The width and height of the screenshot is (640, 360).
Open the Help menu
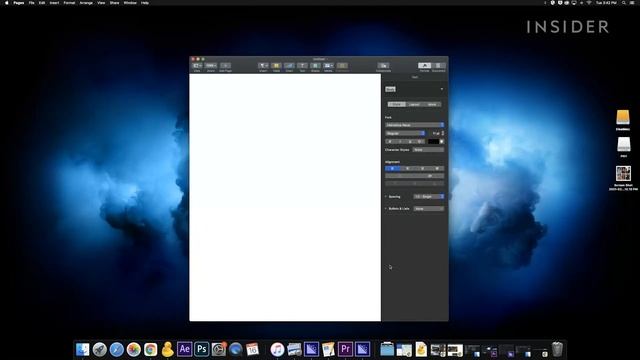(145, 3)
